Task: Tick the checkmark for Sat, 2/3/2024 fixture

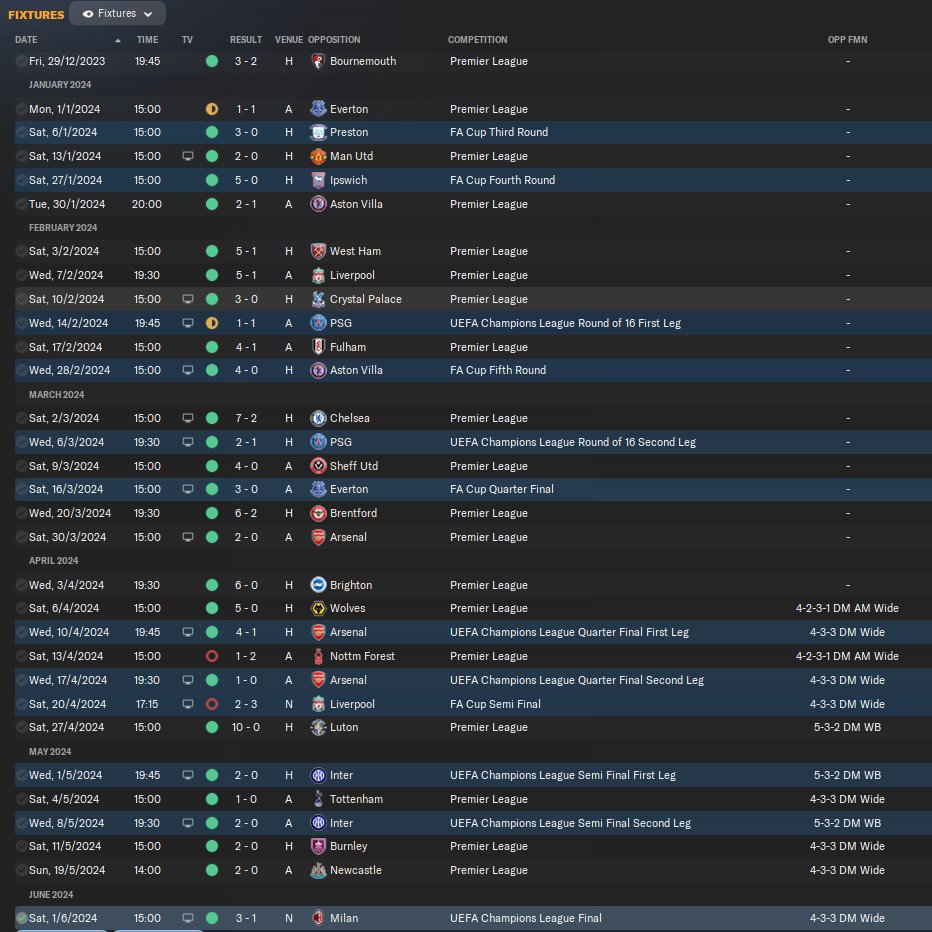Action: coord(21,418)
